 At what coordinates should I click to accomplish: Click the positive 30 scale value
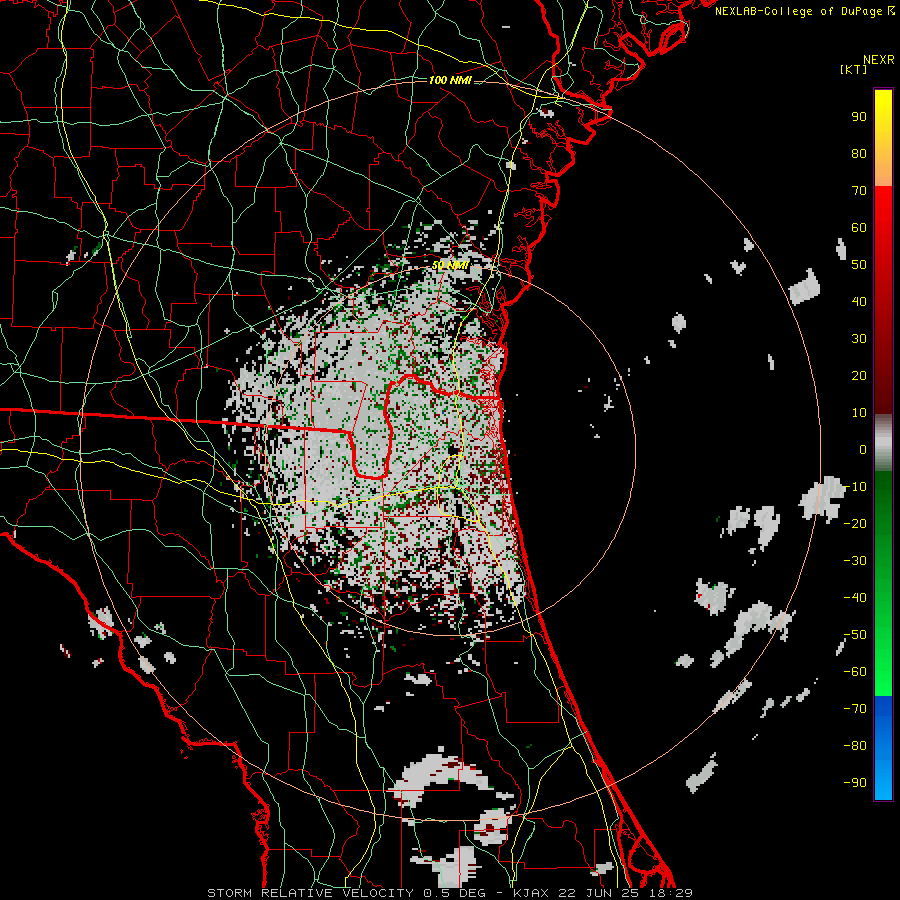coord(859,339)
